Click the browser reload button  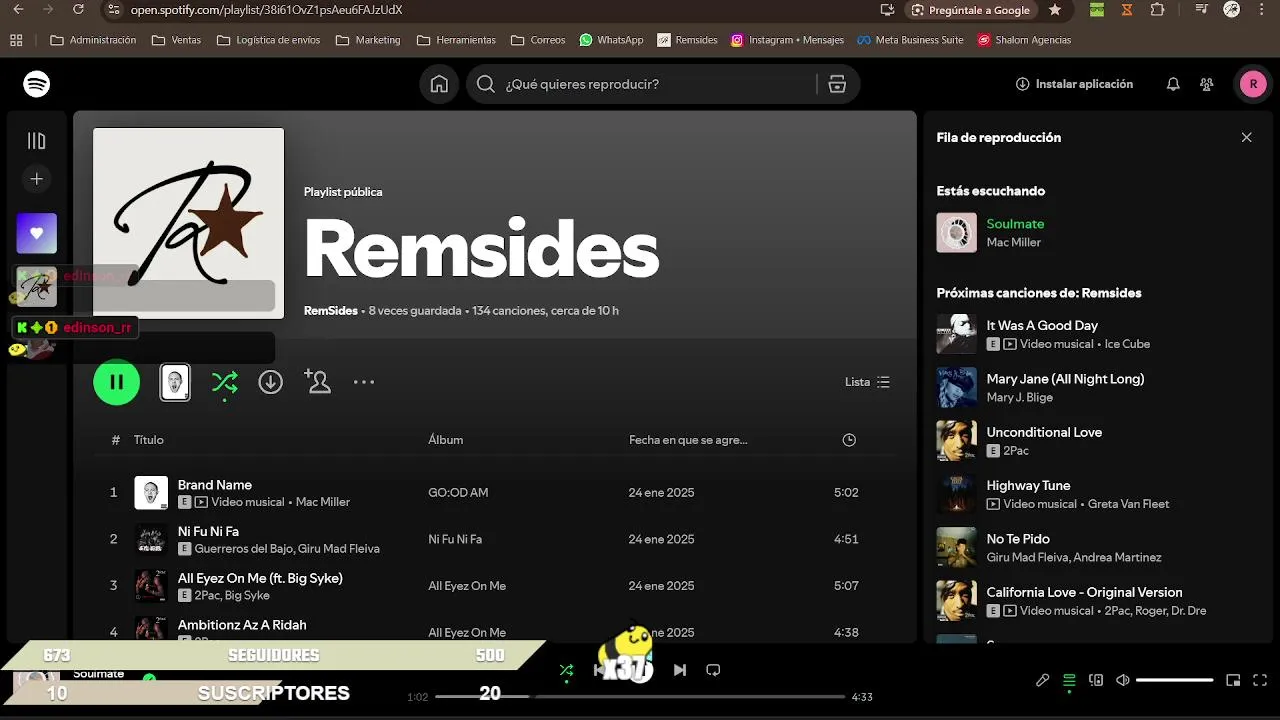[x=79, y=10]
